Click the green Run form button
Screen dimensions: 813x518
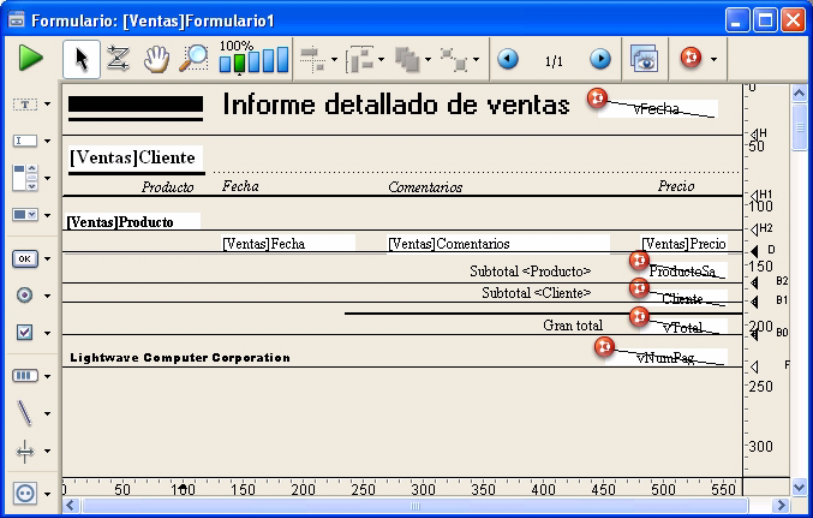(31, 59)
